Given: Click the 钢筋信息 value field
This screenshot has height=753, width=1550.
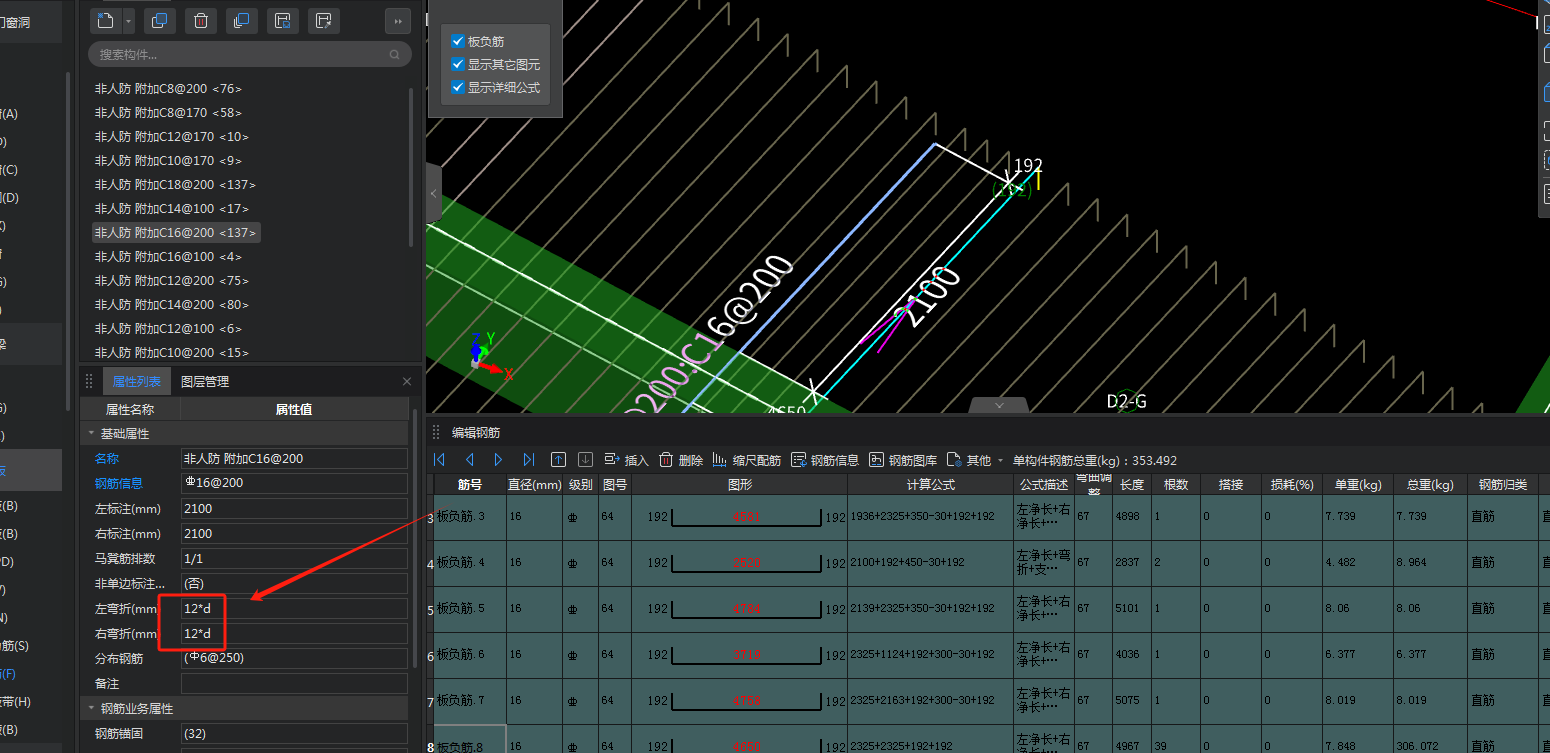Looking at the screenshot, I should coord(294,483).
